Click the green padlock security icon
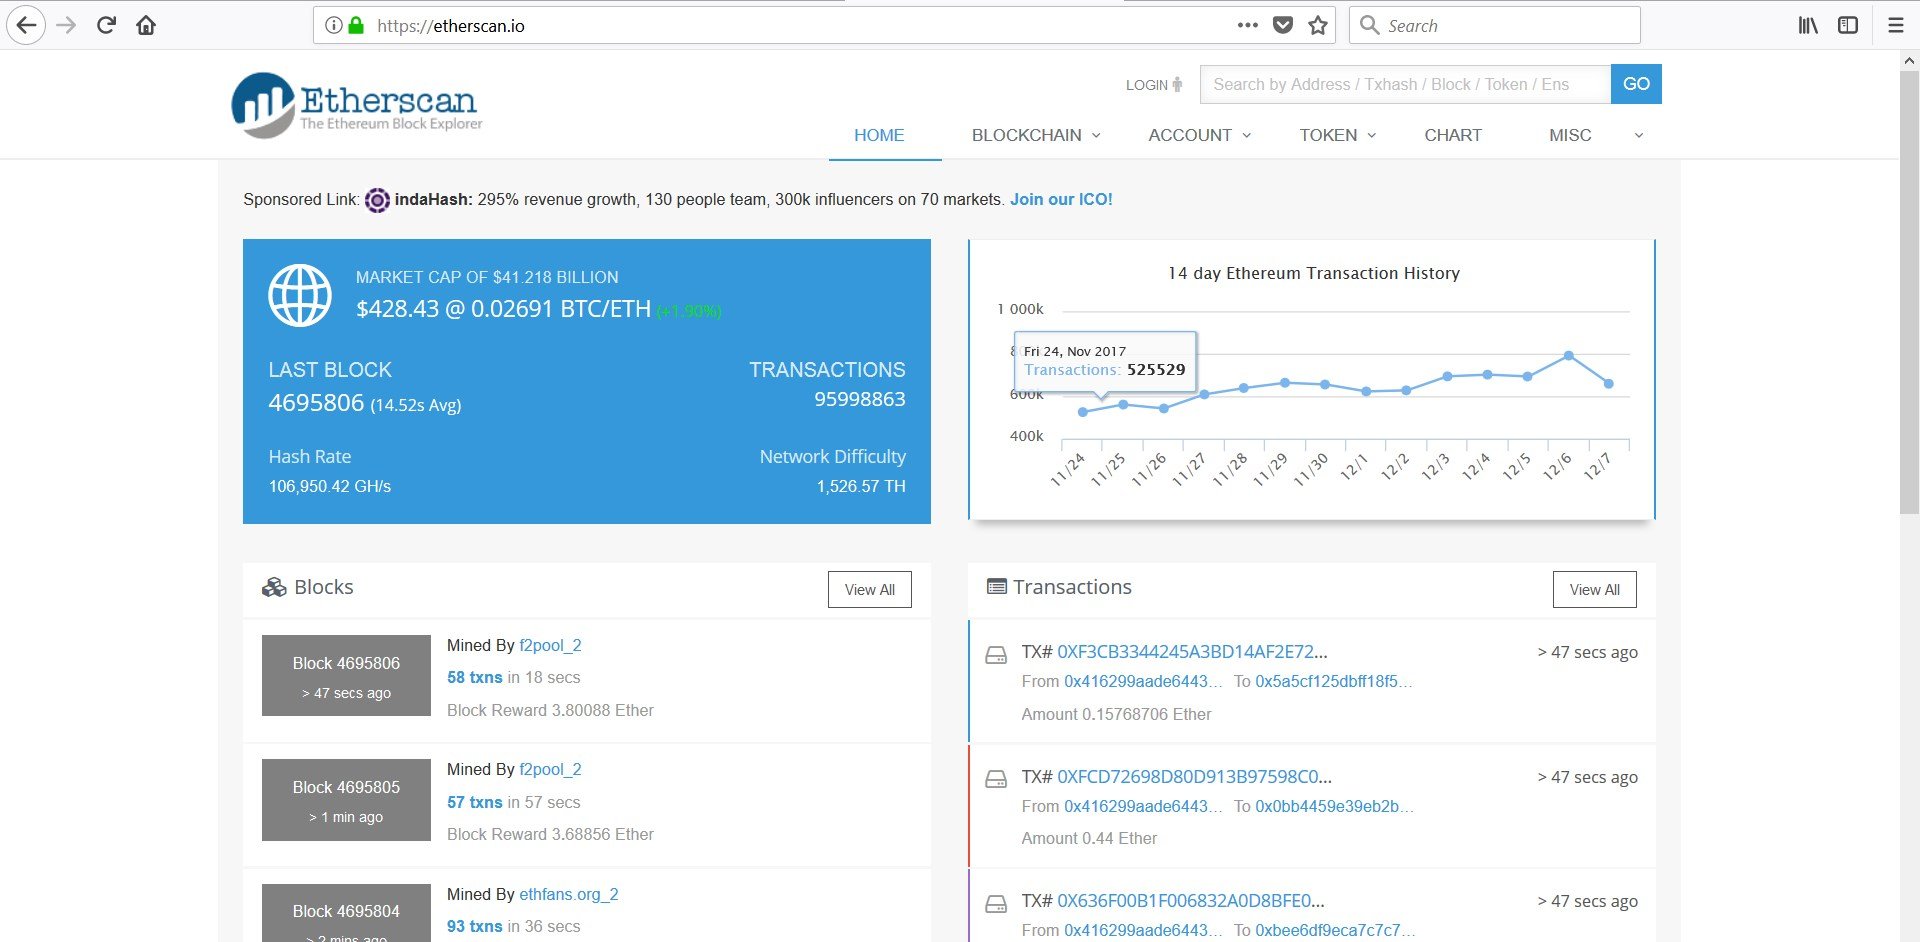This screenshot has height=942, width=1920. tap(356, 25)
